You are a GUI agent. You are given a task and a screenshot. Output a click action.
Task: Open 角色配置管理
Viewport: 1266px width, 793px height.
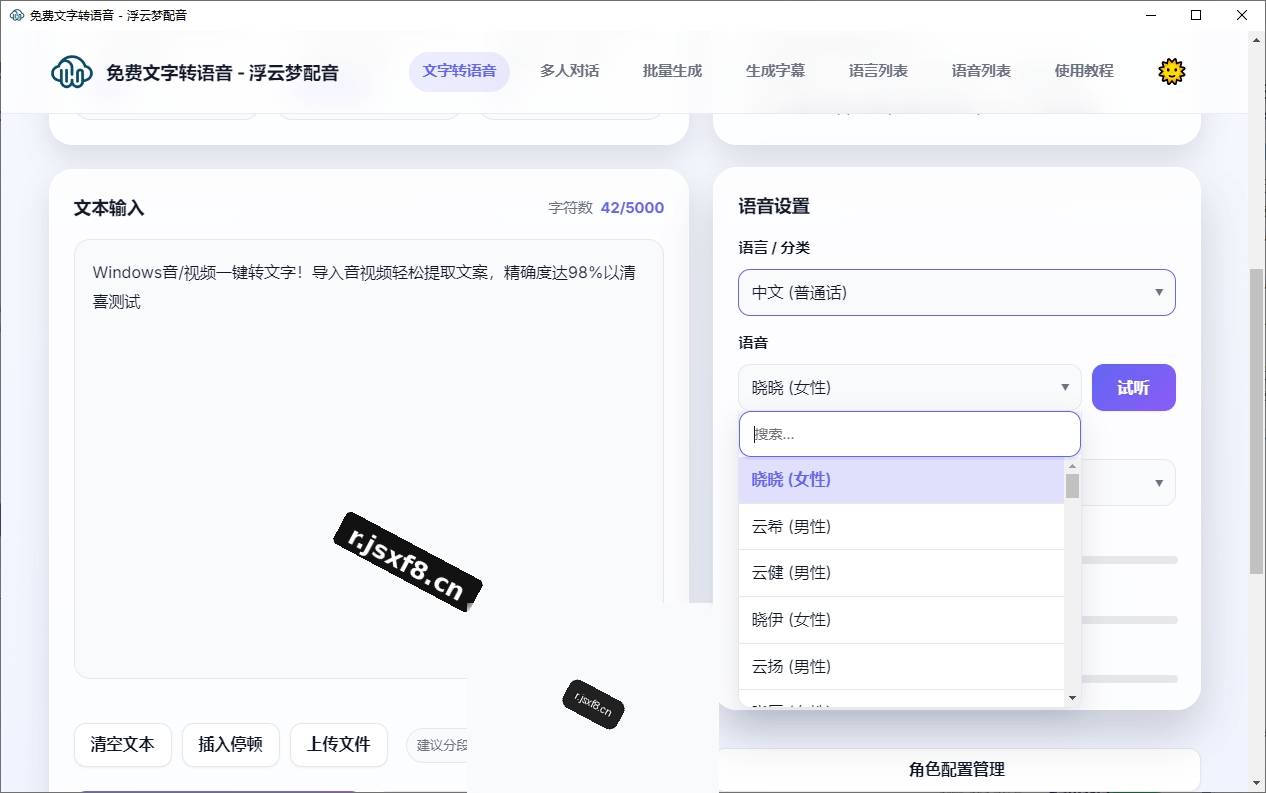[x=957, y=769]
